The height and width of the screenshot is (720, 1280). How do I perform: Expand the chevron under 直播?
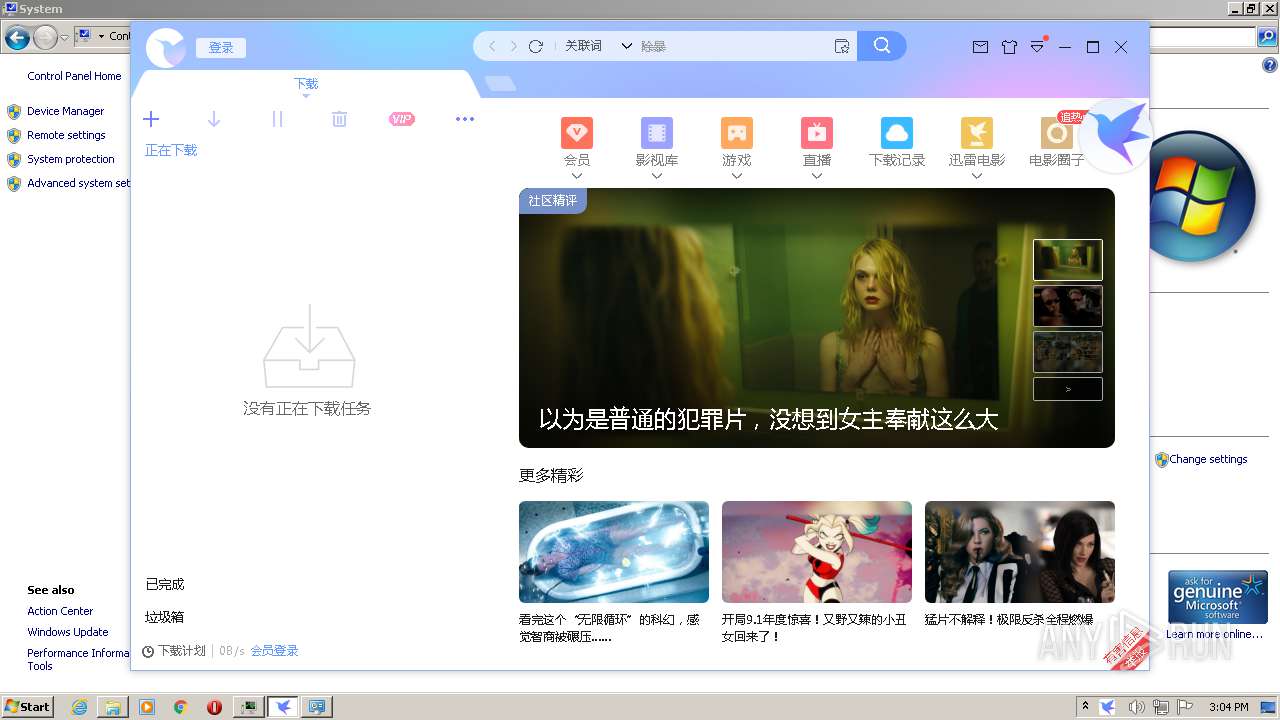tap(817, 176)
